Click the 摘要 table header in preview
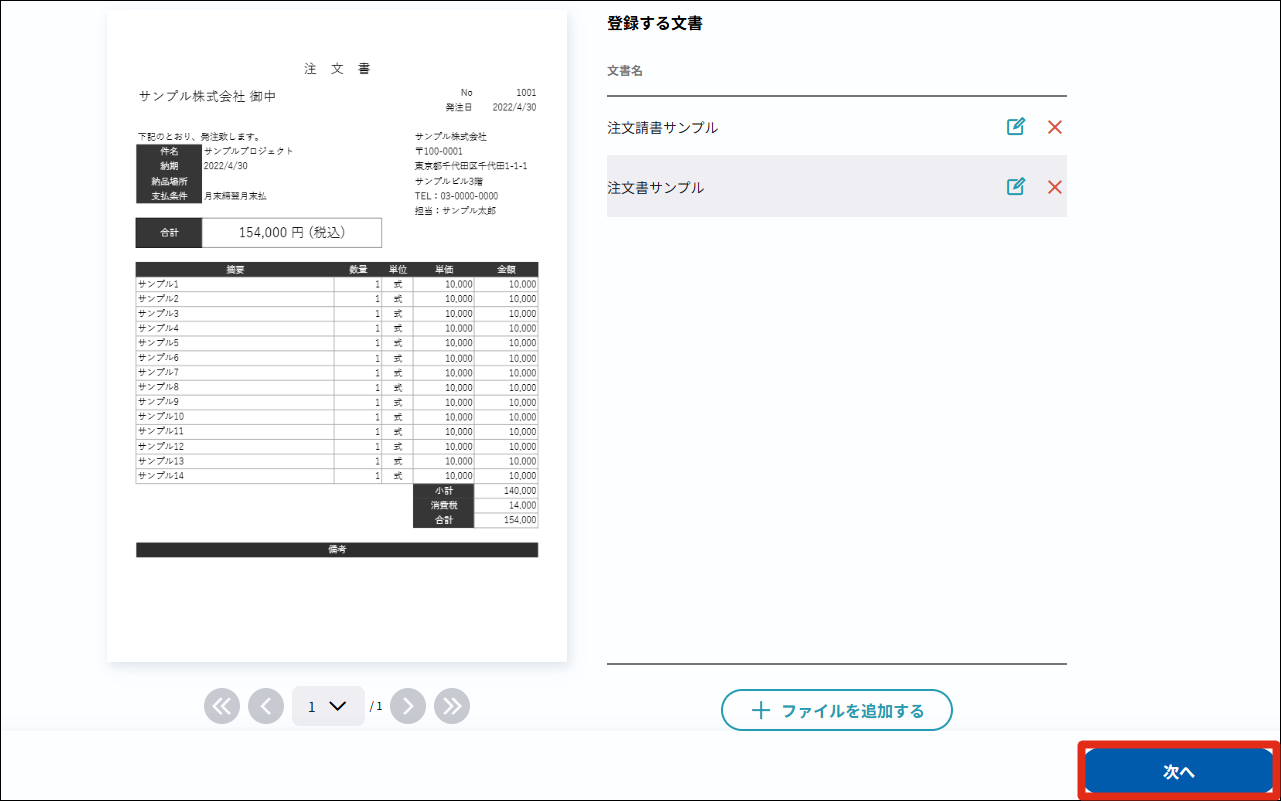The height and width of the screenshot is (801, 1281). point(236,270)
